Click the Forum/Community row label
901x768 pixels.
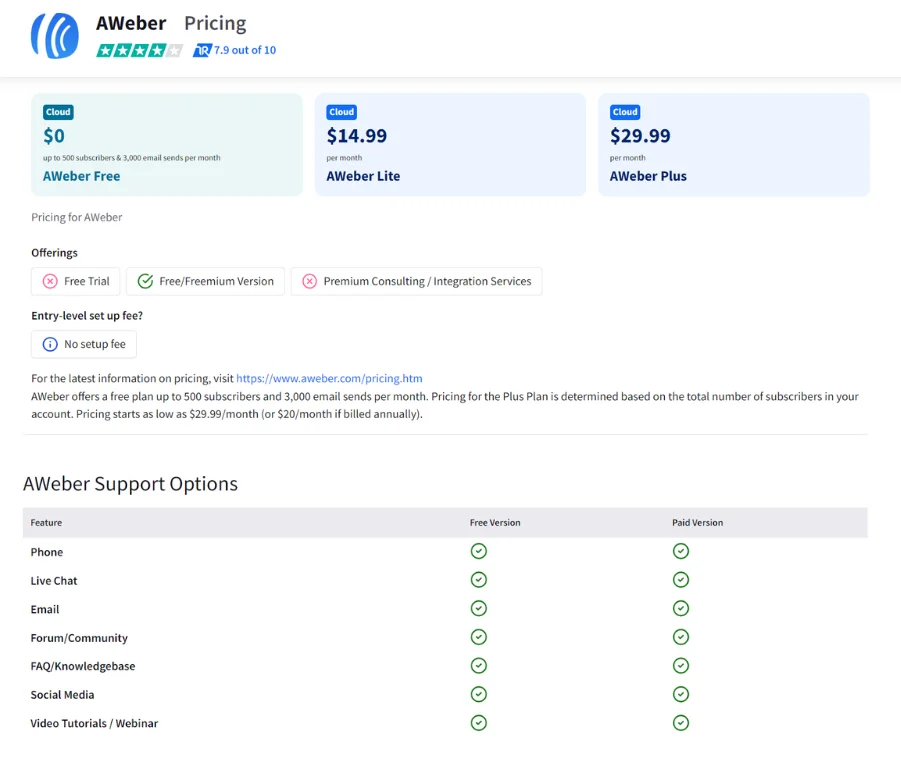79,638
